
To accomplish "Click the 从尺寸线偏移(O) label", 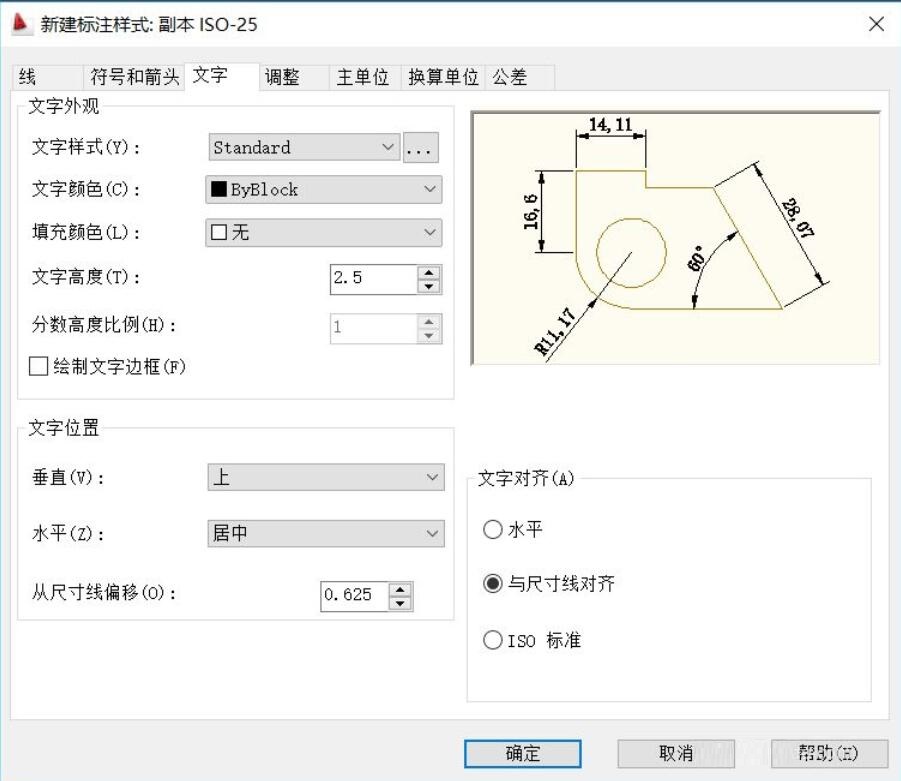I will coord(104,592).
